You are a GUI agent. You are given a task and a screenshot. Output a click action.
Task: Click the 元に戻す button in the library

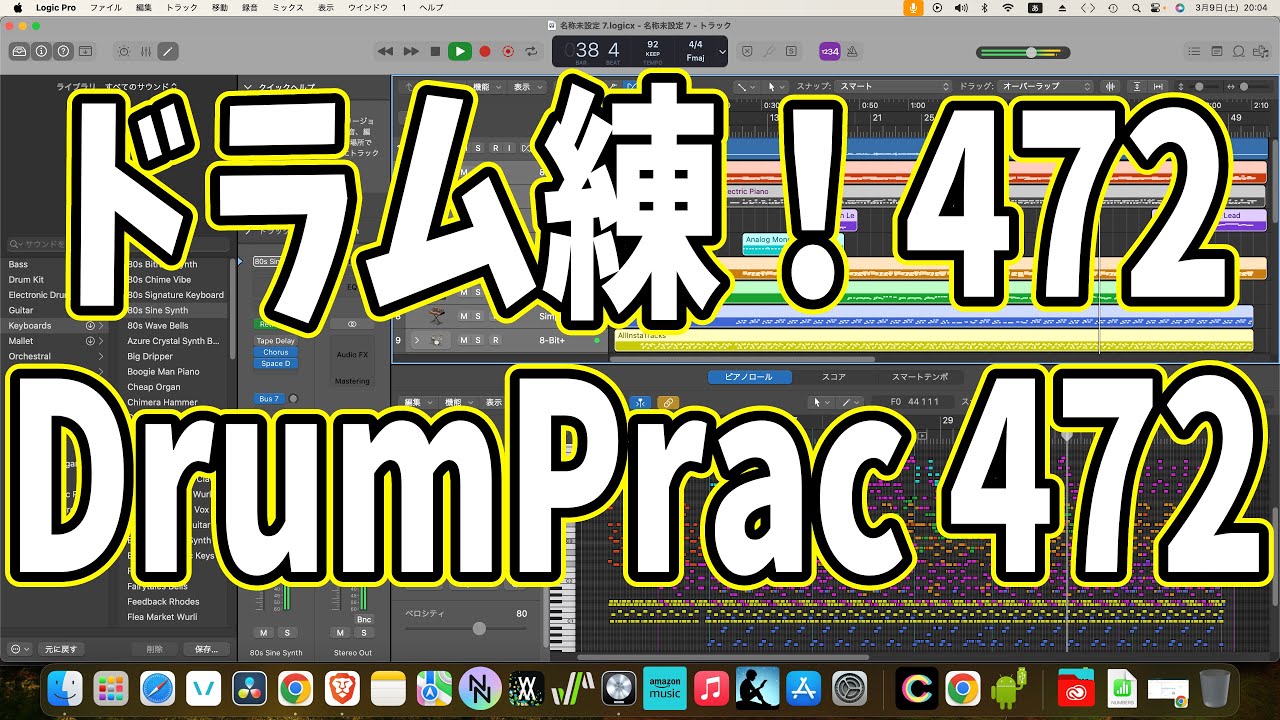point(58,649)
